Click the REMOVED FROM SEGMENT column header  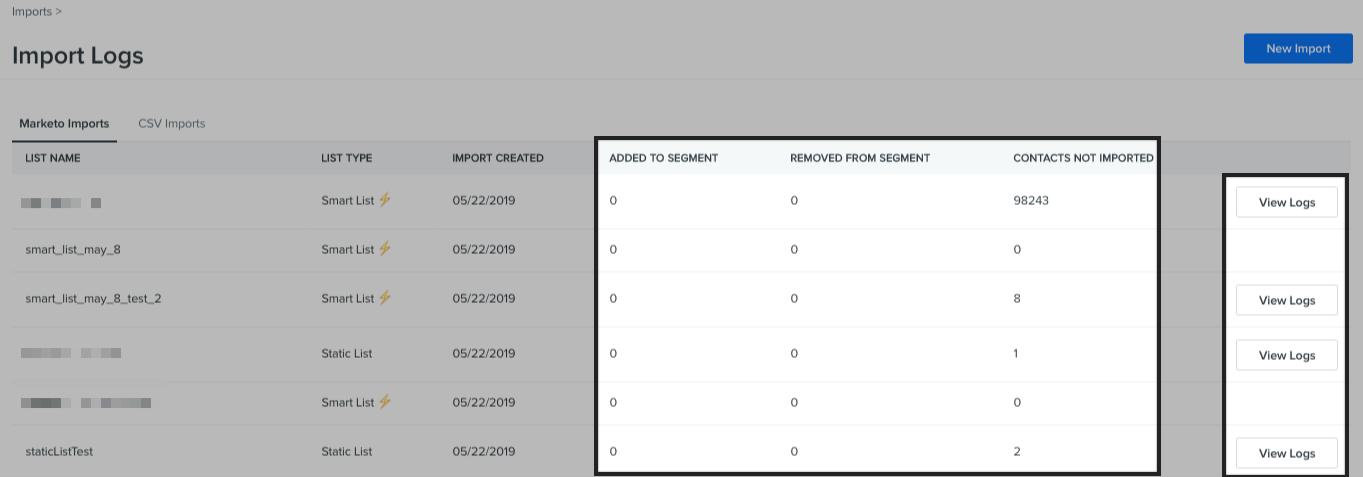tap(860, 158)
